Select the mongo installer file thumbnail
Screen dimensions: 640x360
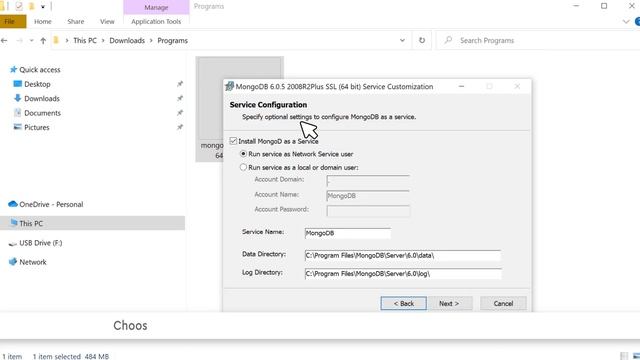211,109
